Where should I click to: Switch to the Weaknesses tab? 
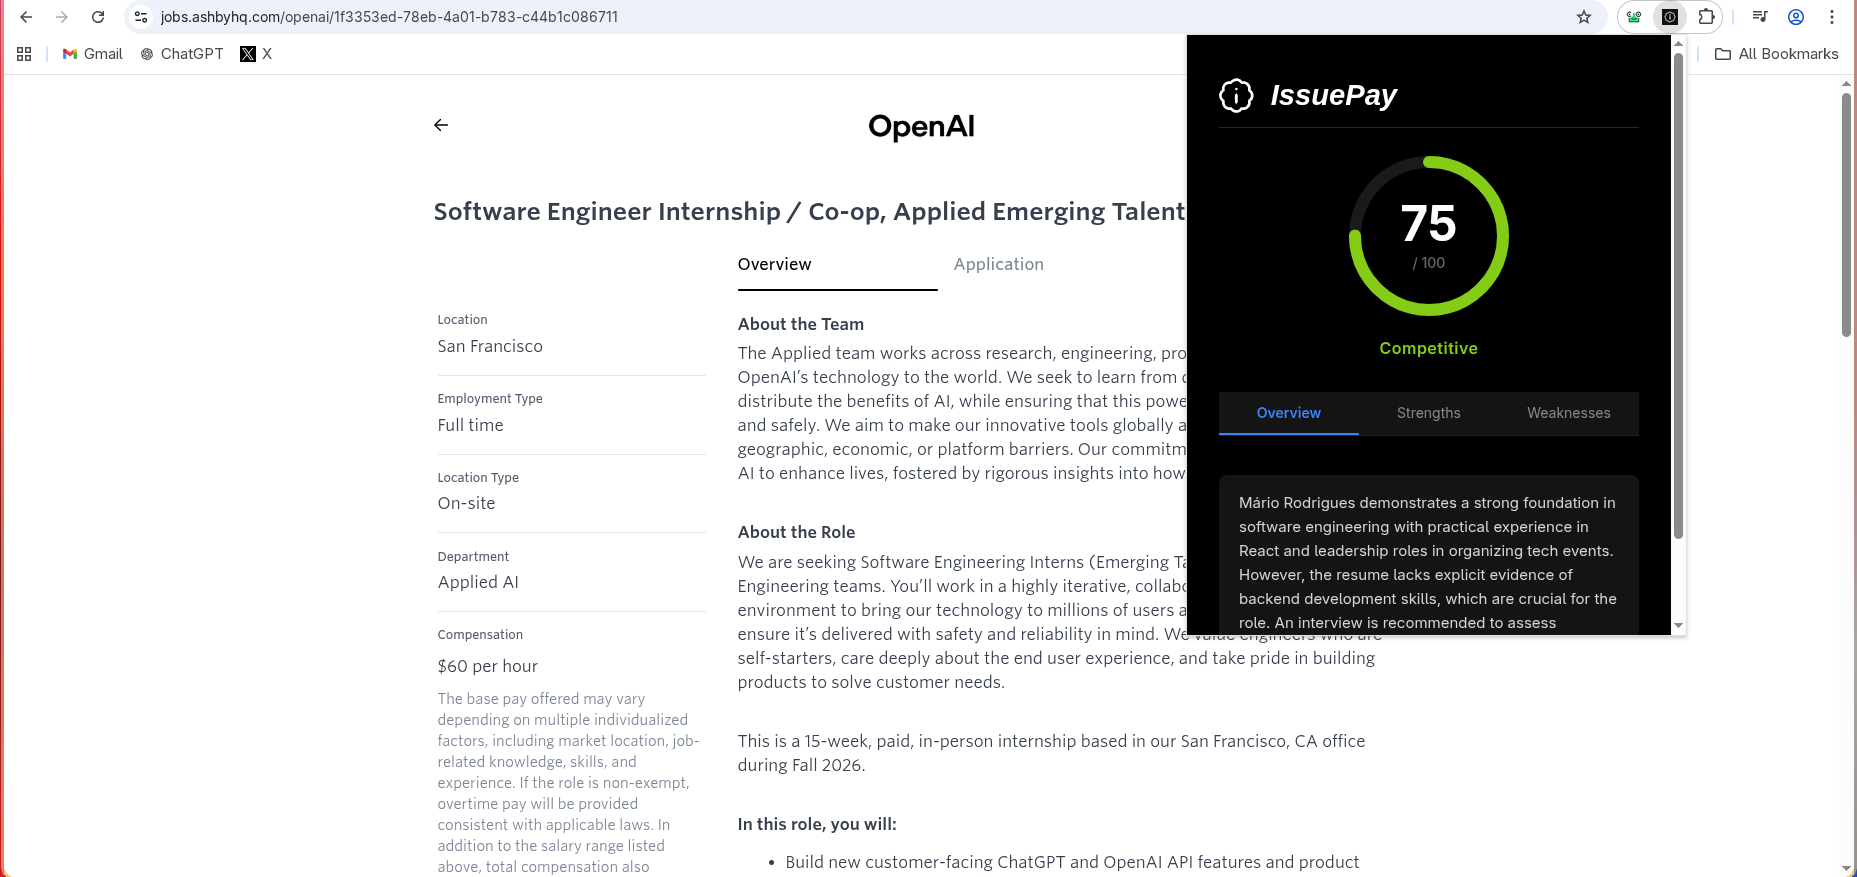click(x=1568, y=413)
